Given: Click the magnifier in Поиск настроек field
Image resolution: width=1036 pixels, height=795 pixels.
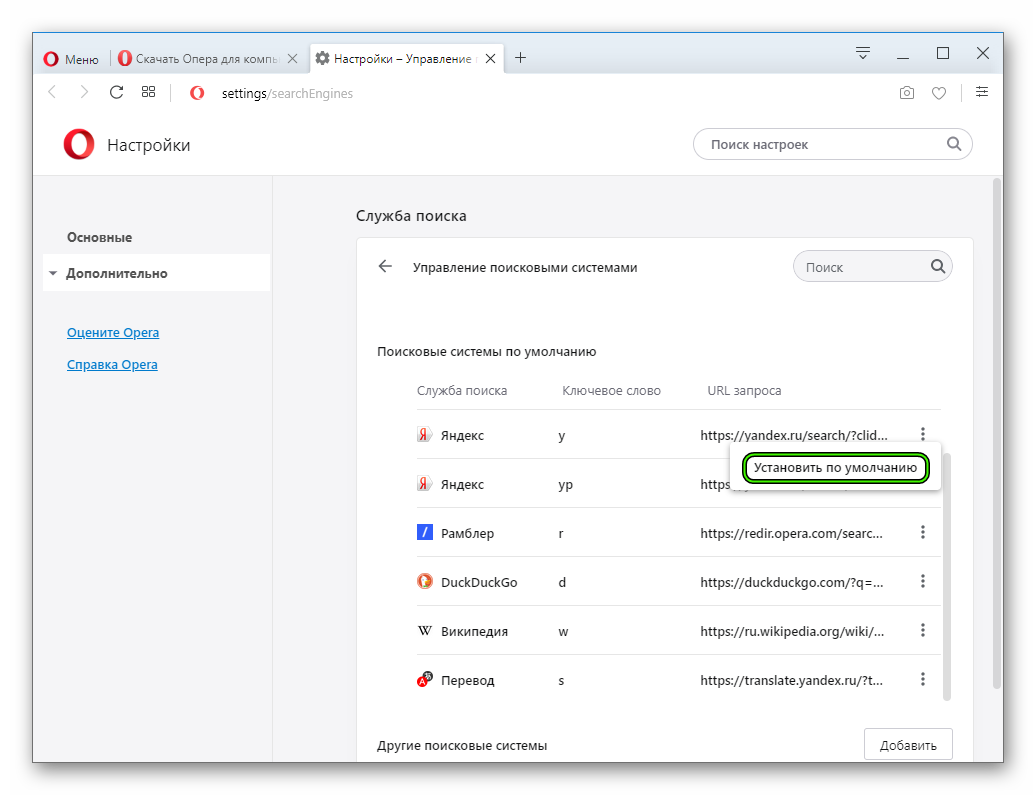Looking at the screenshot, I should [953, 143].
